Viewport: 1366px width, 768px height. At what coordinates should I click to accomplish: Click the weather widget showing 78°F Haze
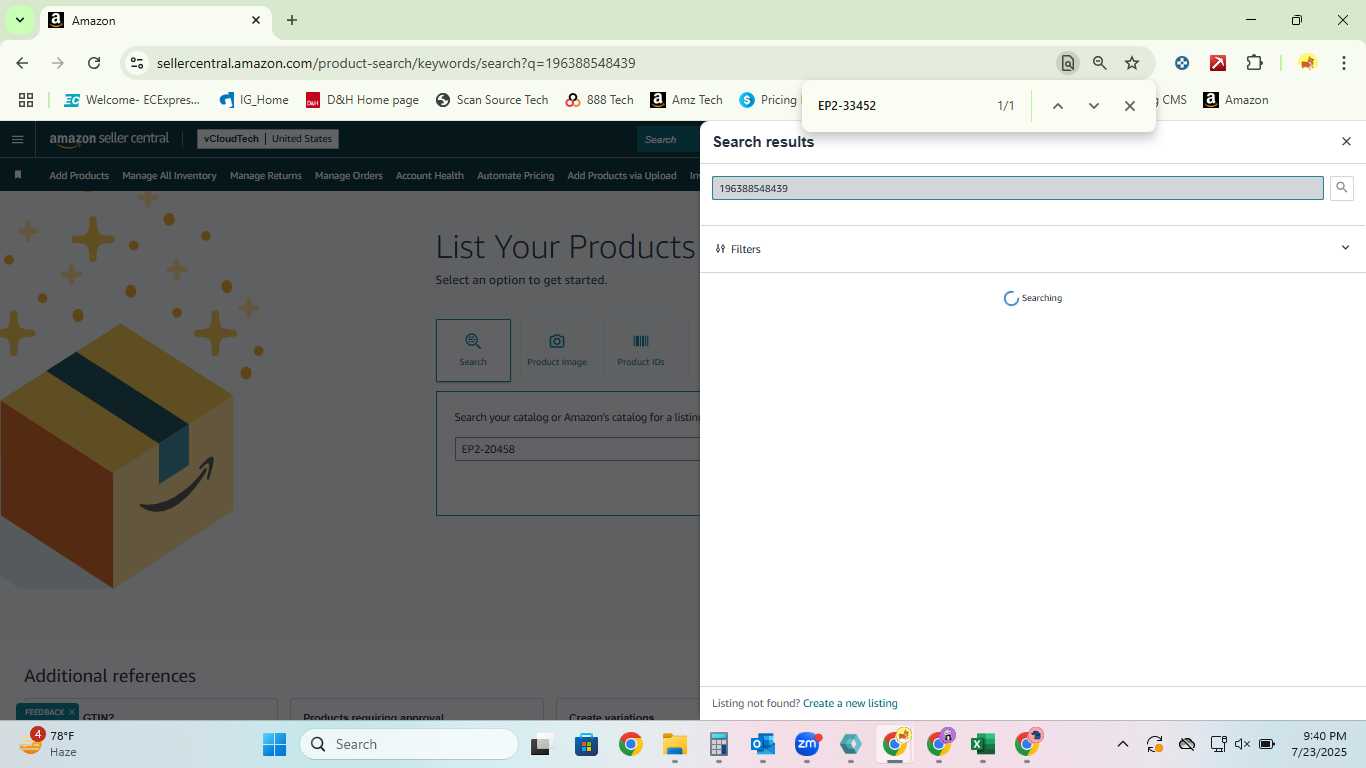pos(49,744)
